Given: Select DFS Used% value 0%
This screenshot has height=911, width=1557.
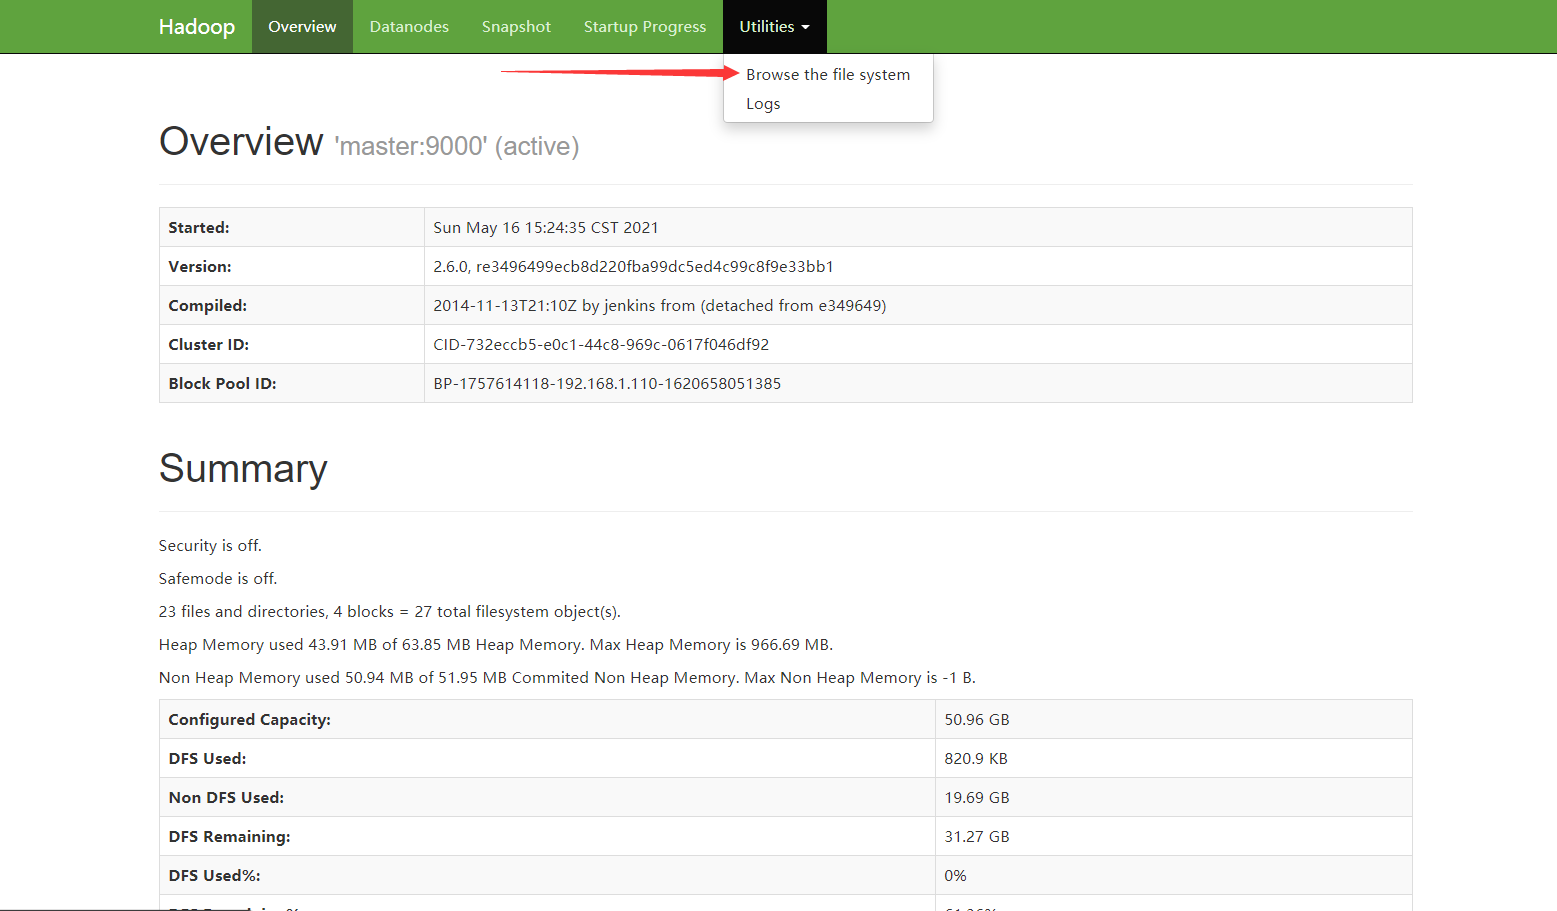Looking at the screenshot, I should (x=955, y=876).
